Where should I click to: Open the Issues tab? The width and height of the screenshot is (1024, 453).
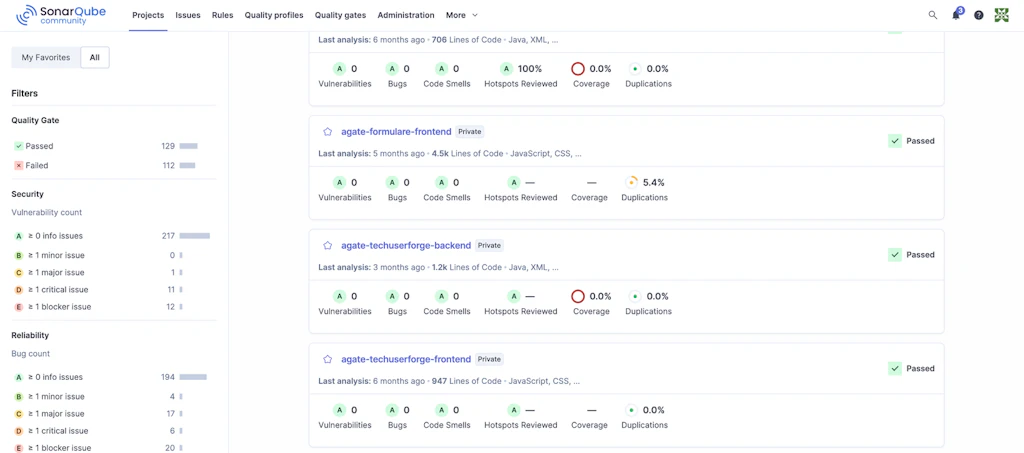coord(188,15)
